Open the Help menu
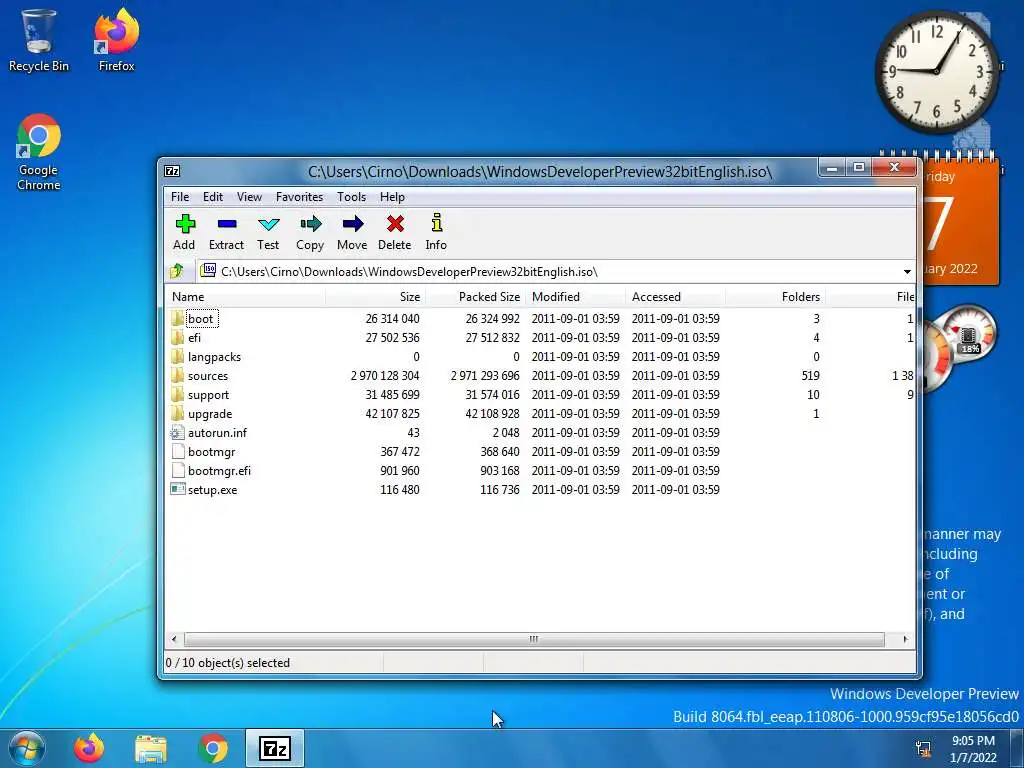 click(x=392, y=197)
